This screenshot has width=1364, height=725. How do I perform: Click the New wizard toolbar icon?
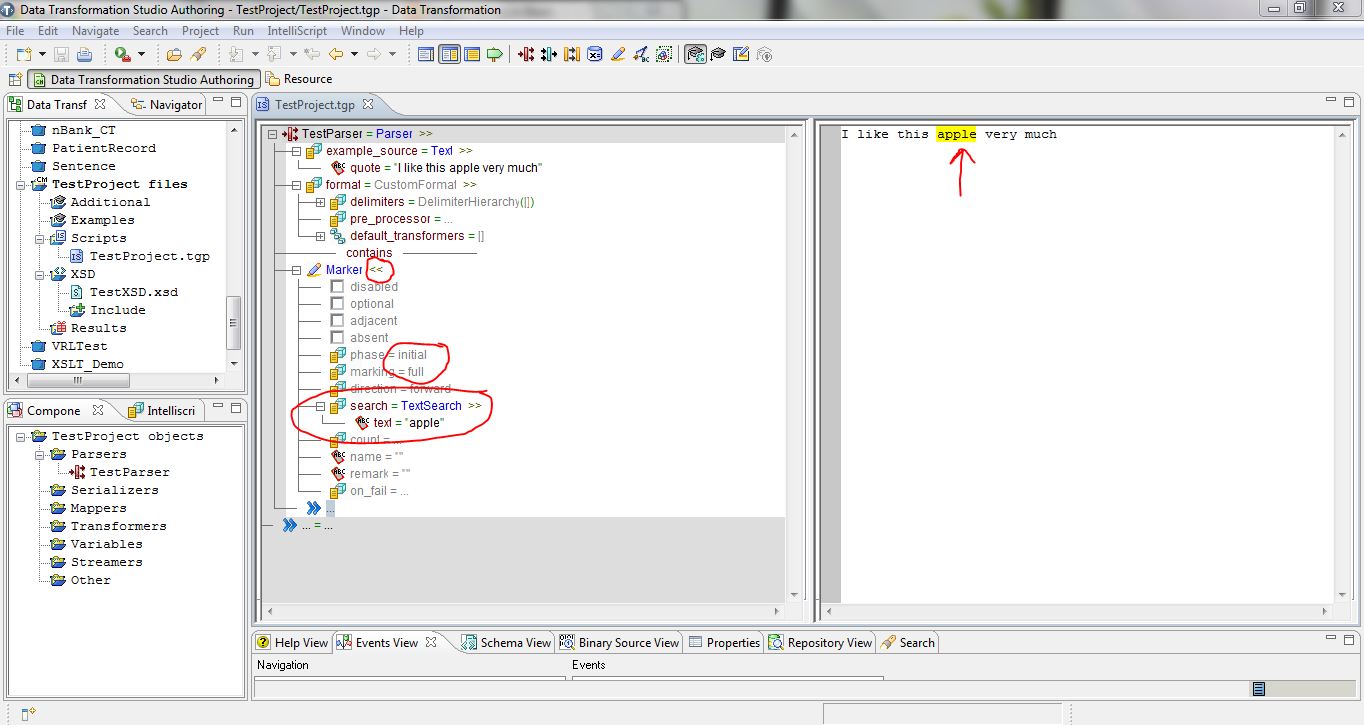(23, 54)
